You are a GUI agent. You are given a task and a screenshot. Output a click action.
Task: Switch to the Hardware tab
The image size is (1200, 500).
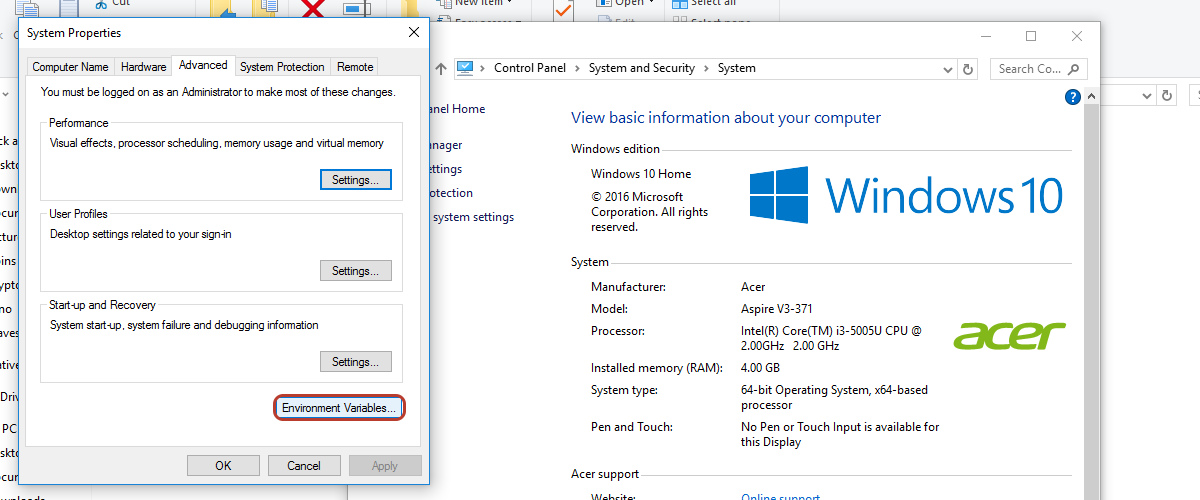pos(143,67)
